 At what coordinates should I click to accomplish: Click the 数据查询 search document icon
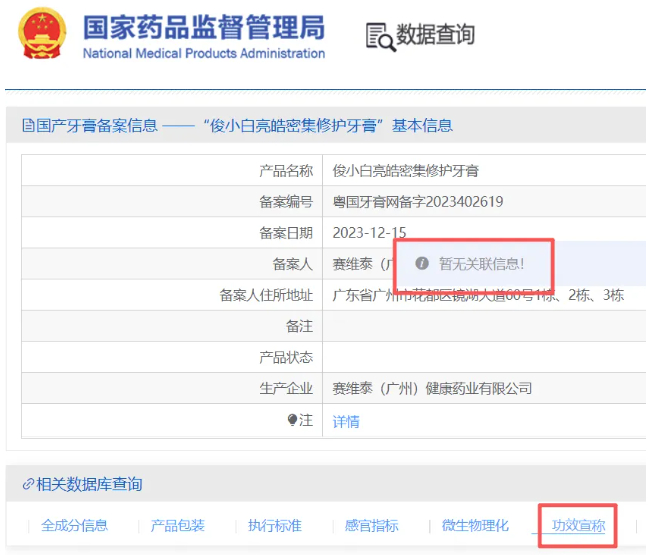[380, 37]
